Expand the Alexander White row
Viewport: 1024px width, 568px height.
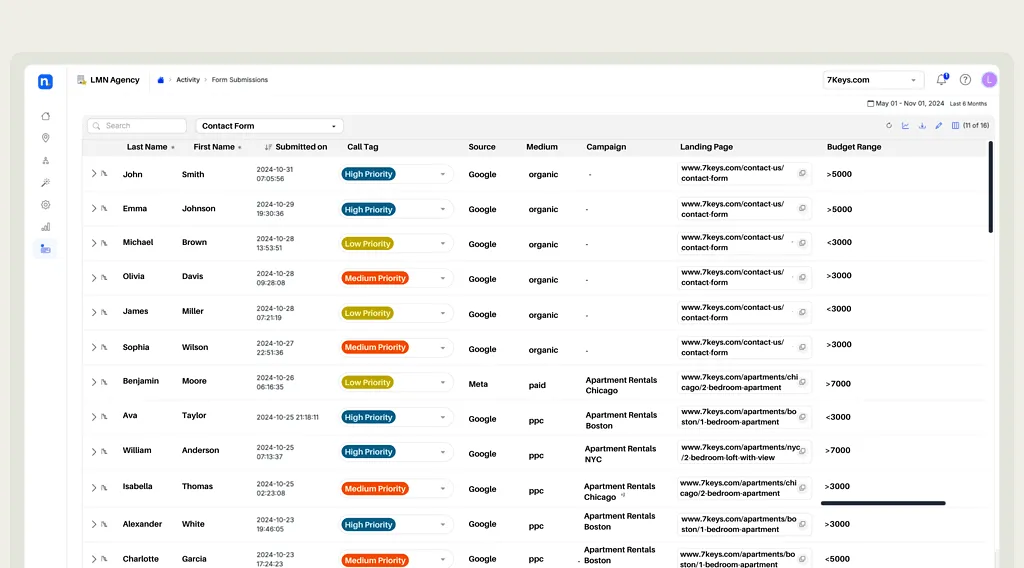[93, 524]
